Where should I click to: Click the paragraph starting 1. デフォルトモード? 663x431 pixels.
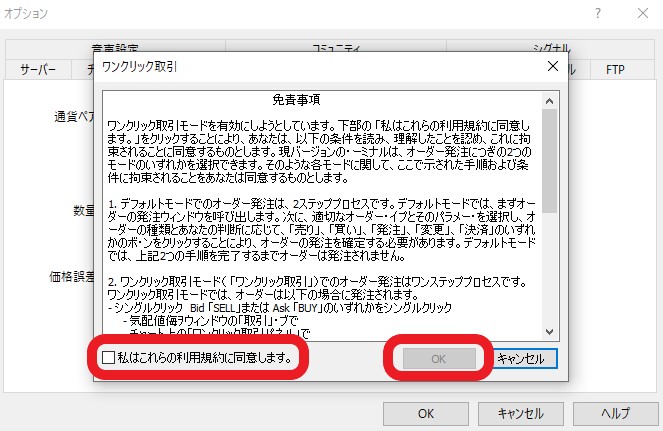[322, 230]
